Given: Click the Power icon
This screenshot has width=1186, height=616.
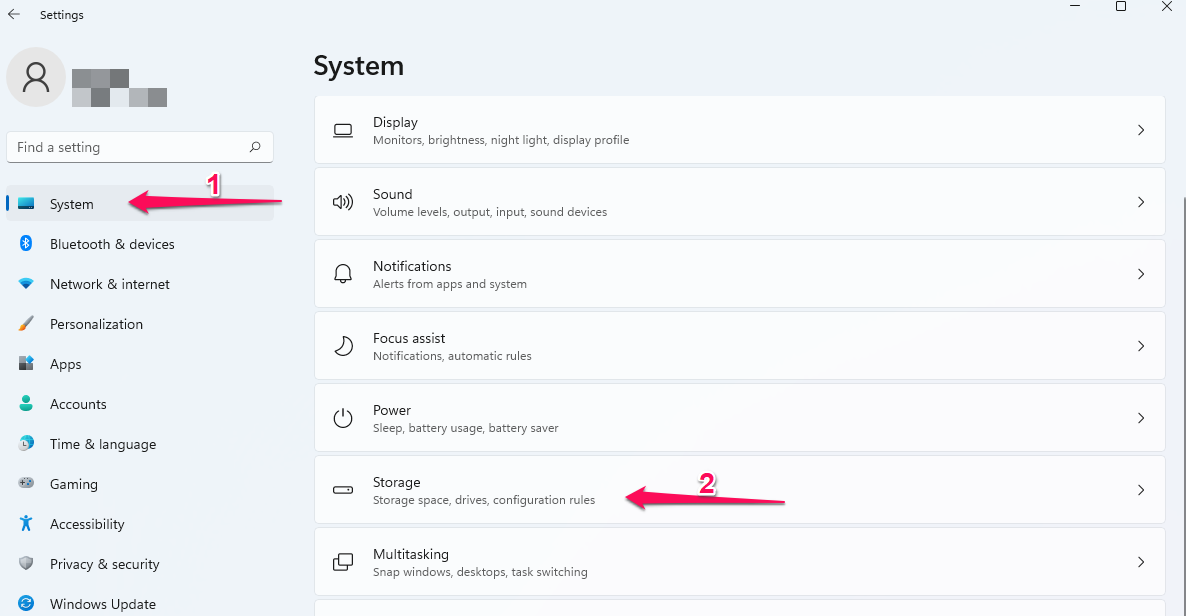Looking at the screenshot, I should click(x=343, y=418).
